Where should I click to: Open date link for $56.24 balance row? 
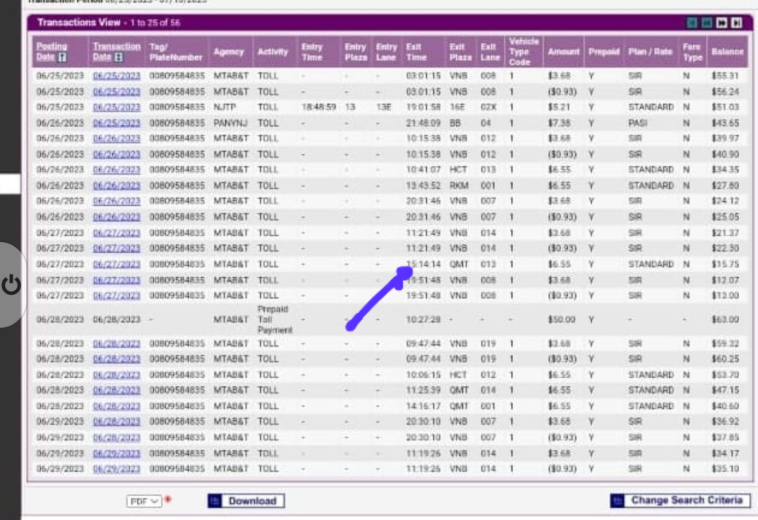tap(117, 92)
